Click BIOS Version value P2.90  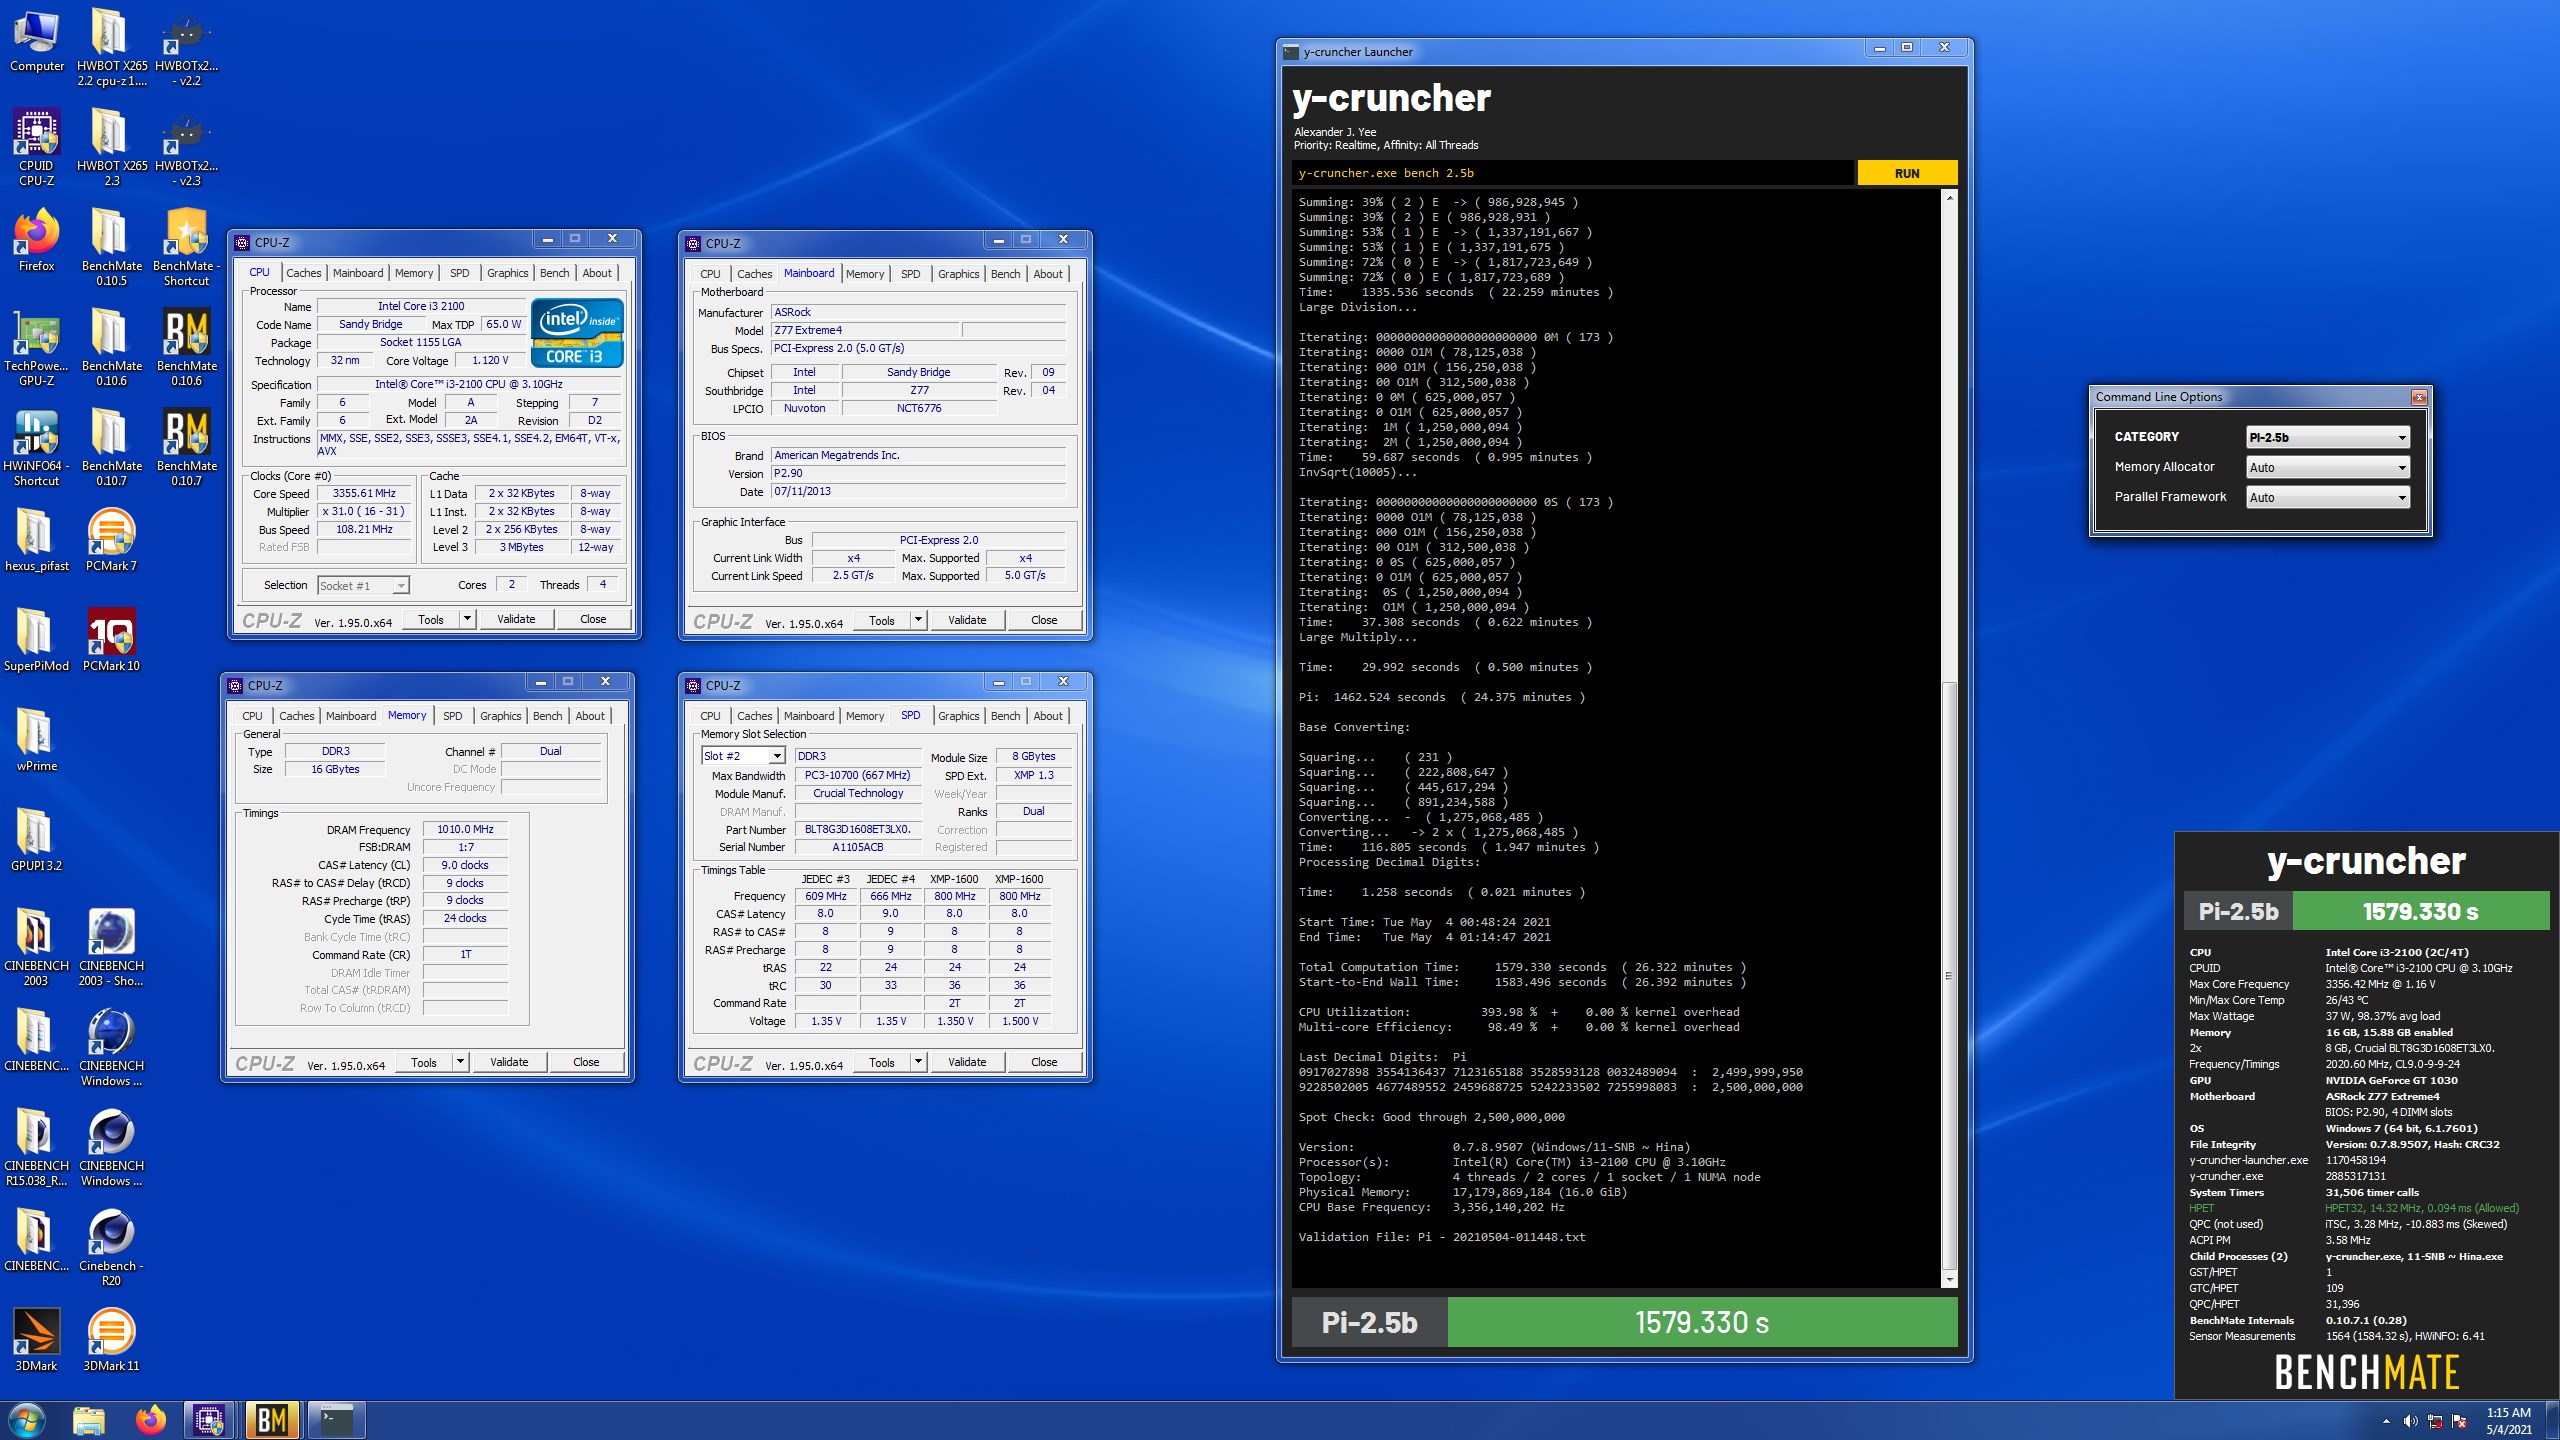918,473
